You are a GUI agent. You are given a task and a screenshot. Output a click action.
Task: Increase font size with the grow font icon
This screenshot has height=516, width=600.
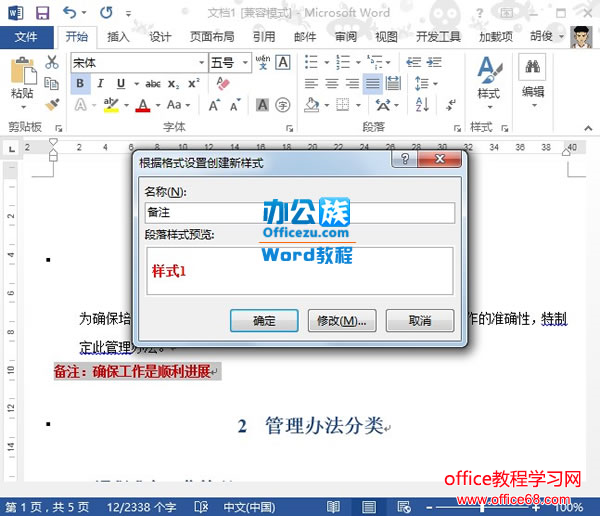tap(214, 105)
